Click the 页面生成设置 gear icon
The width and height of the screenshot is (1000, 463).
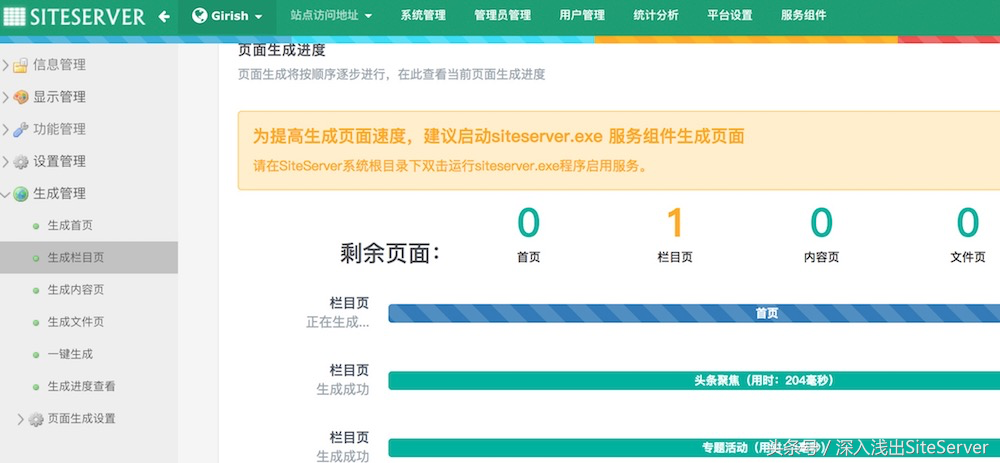36,419
